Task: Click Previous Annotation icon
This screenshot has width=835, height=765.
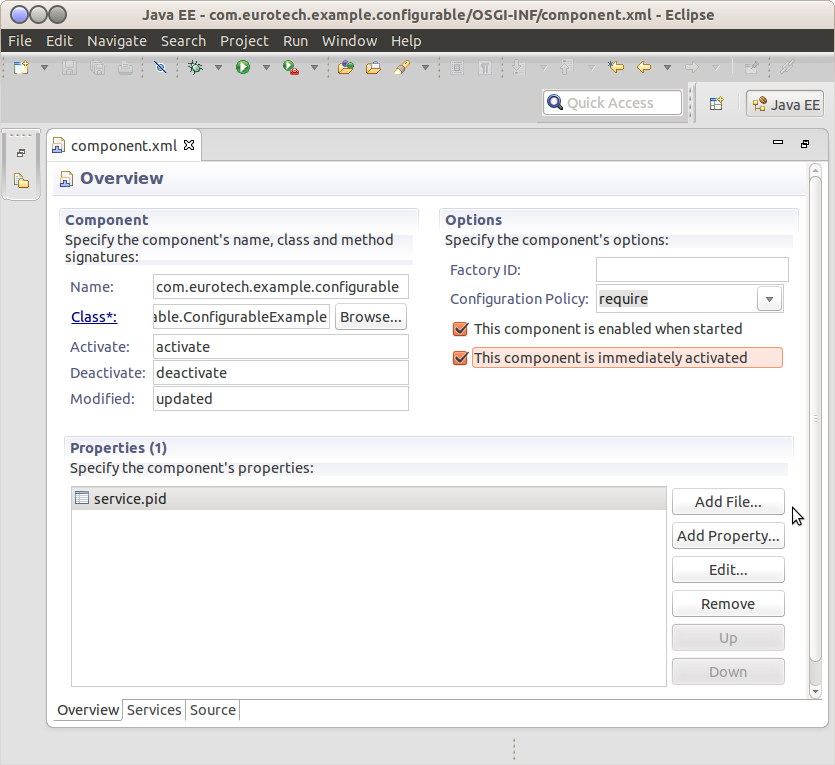Action: [567, 68]
